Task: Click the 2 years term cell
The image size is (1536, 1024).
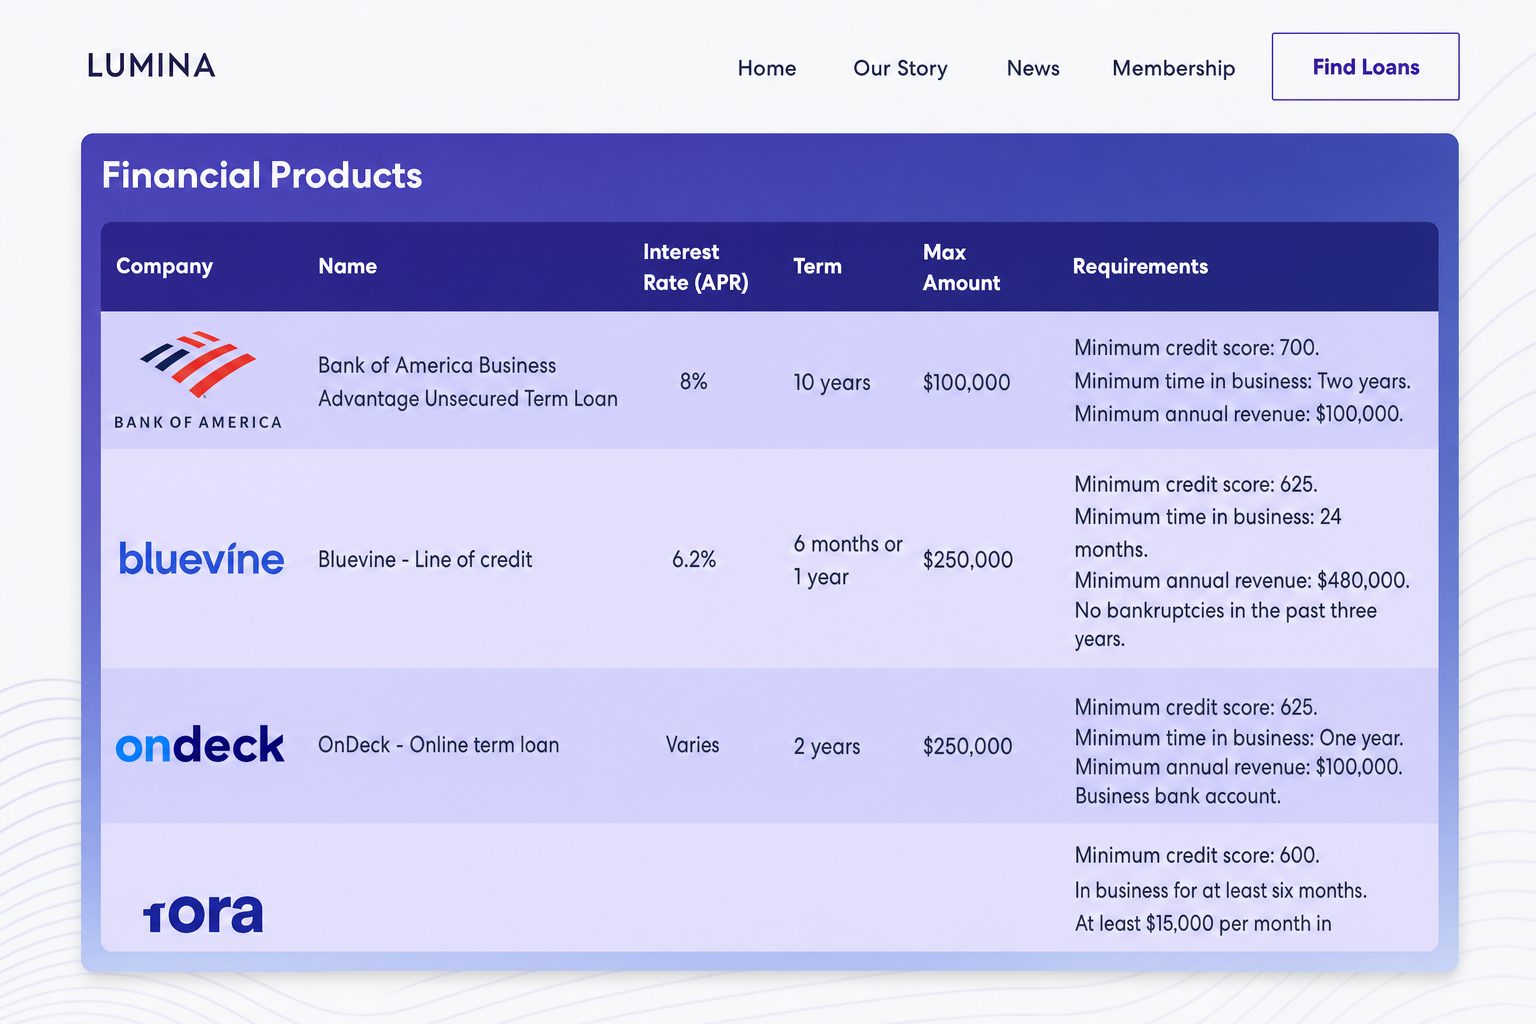Action: (827, 746)
